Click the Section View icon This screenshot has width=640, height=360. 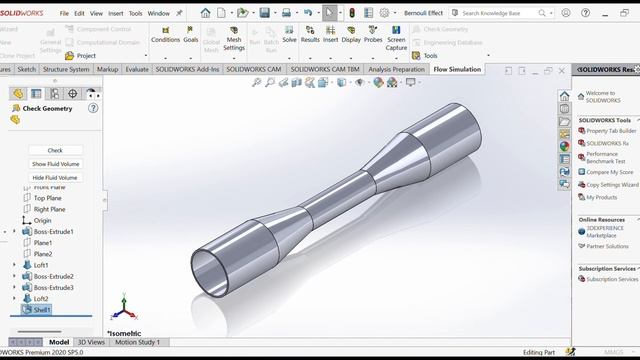(297, 82)
